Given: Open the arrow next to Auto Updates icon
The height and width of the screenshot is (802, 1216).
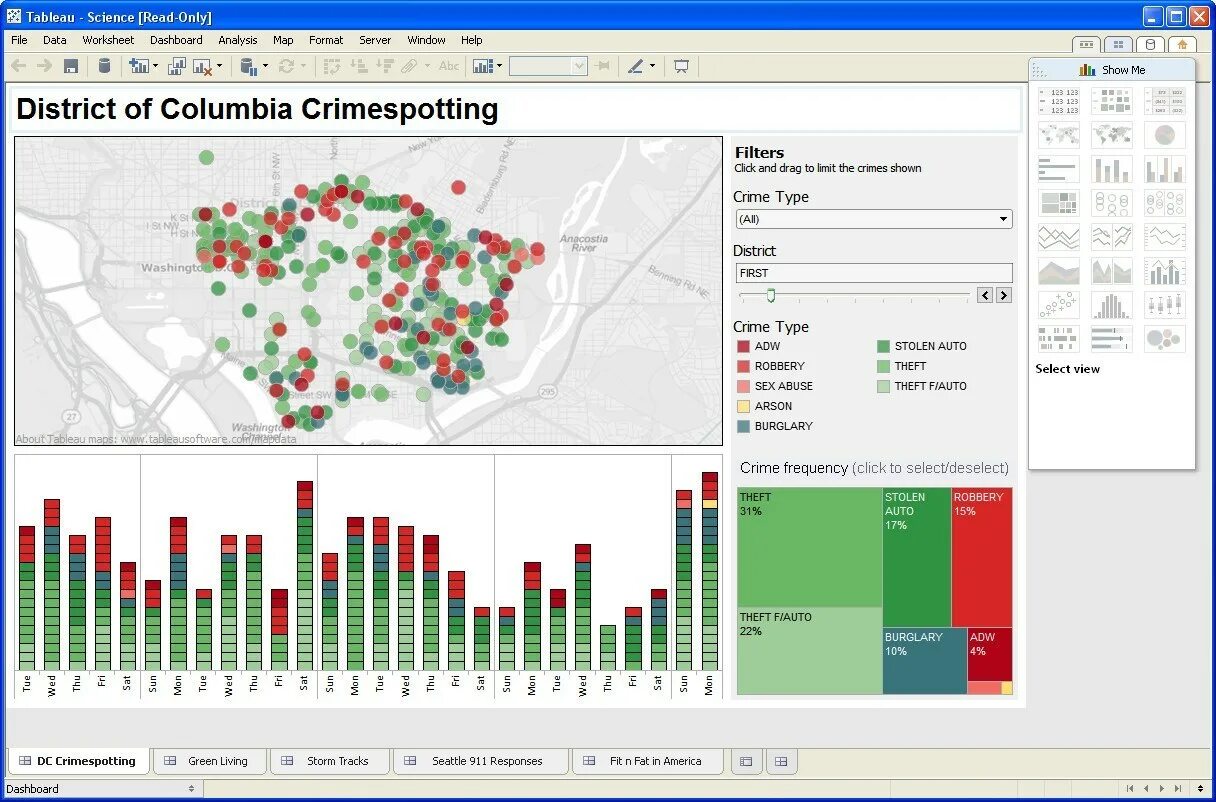Looking at the screenshot, I should (x=265, y=67).
